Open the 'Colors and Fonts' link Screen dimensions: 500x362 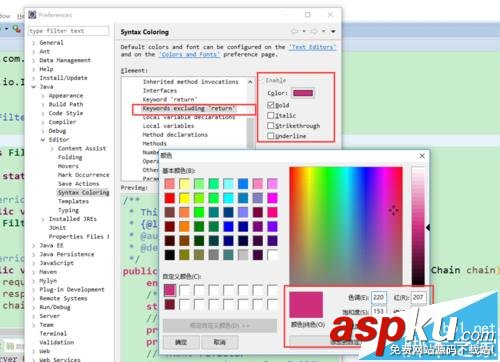click(x=189, y=54)
